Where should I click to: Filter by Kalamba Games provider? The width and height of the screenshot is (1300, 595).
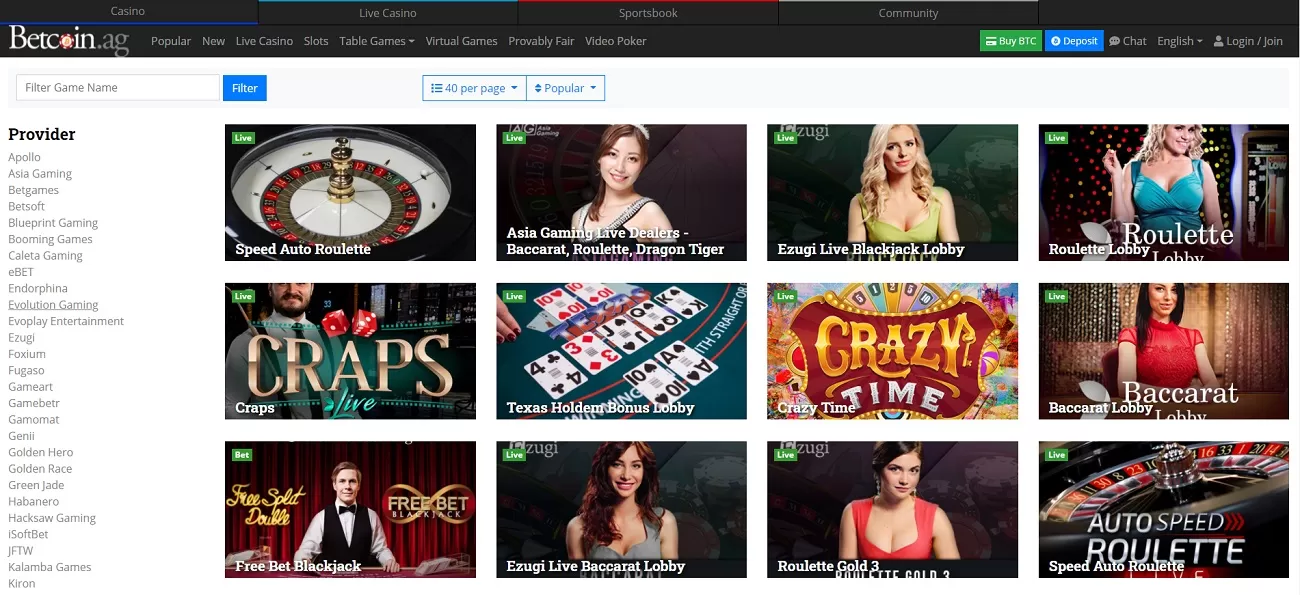[50, 567]
